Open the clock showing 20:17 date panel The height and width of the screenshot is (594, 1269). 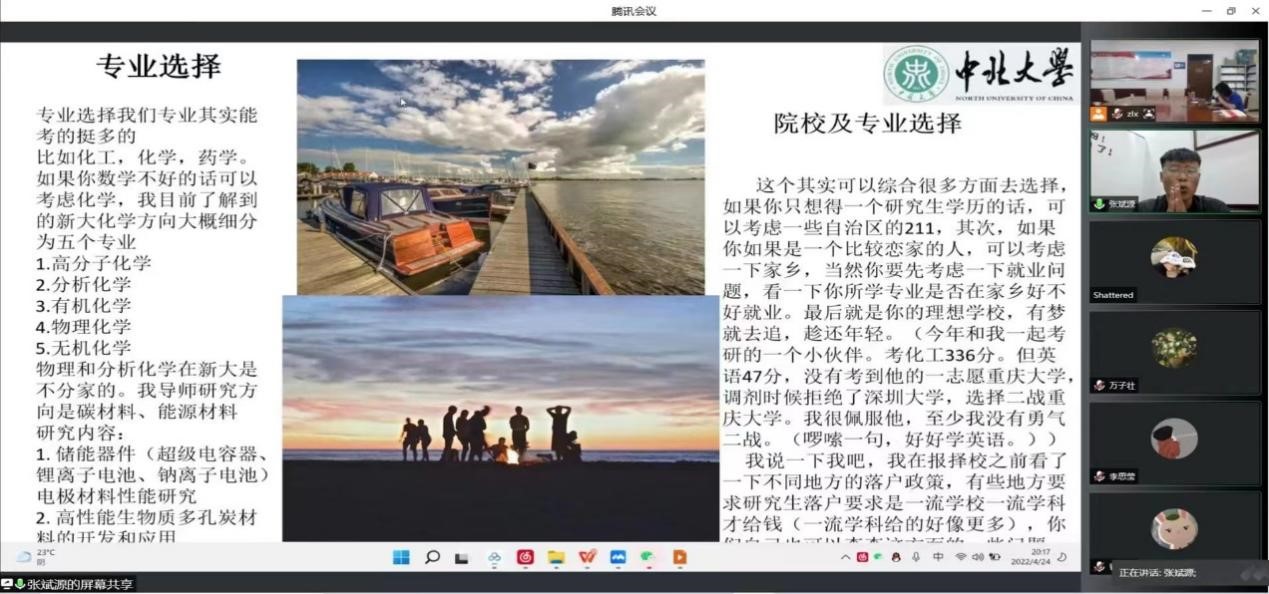click(1040, 557)
